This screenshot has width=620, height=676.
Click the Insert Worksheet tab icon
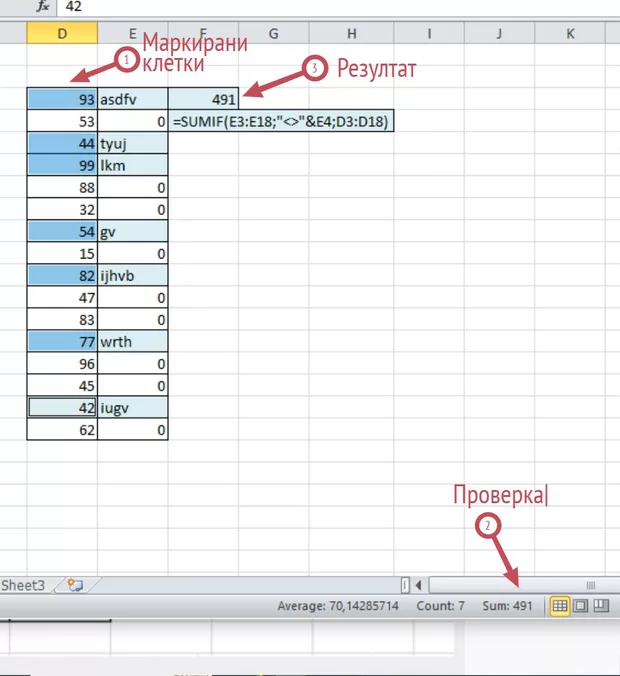pyautogui.click(x=75, y=585)
